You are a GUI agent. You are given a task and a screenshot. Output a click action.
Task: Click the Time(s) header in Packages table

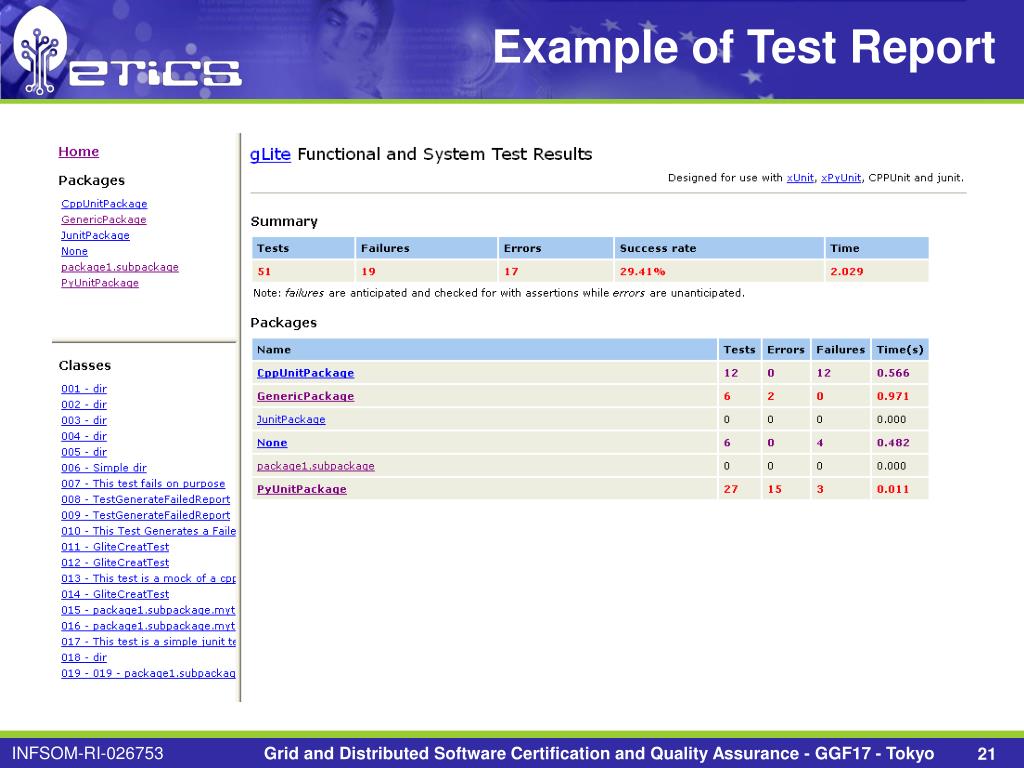click(x=900, y=349)
